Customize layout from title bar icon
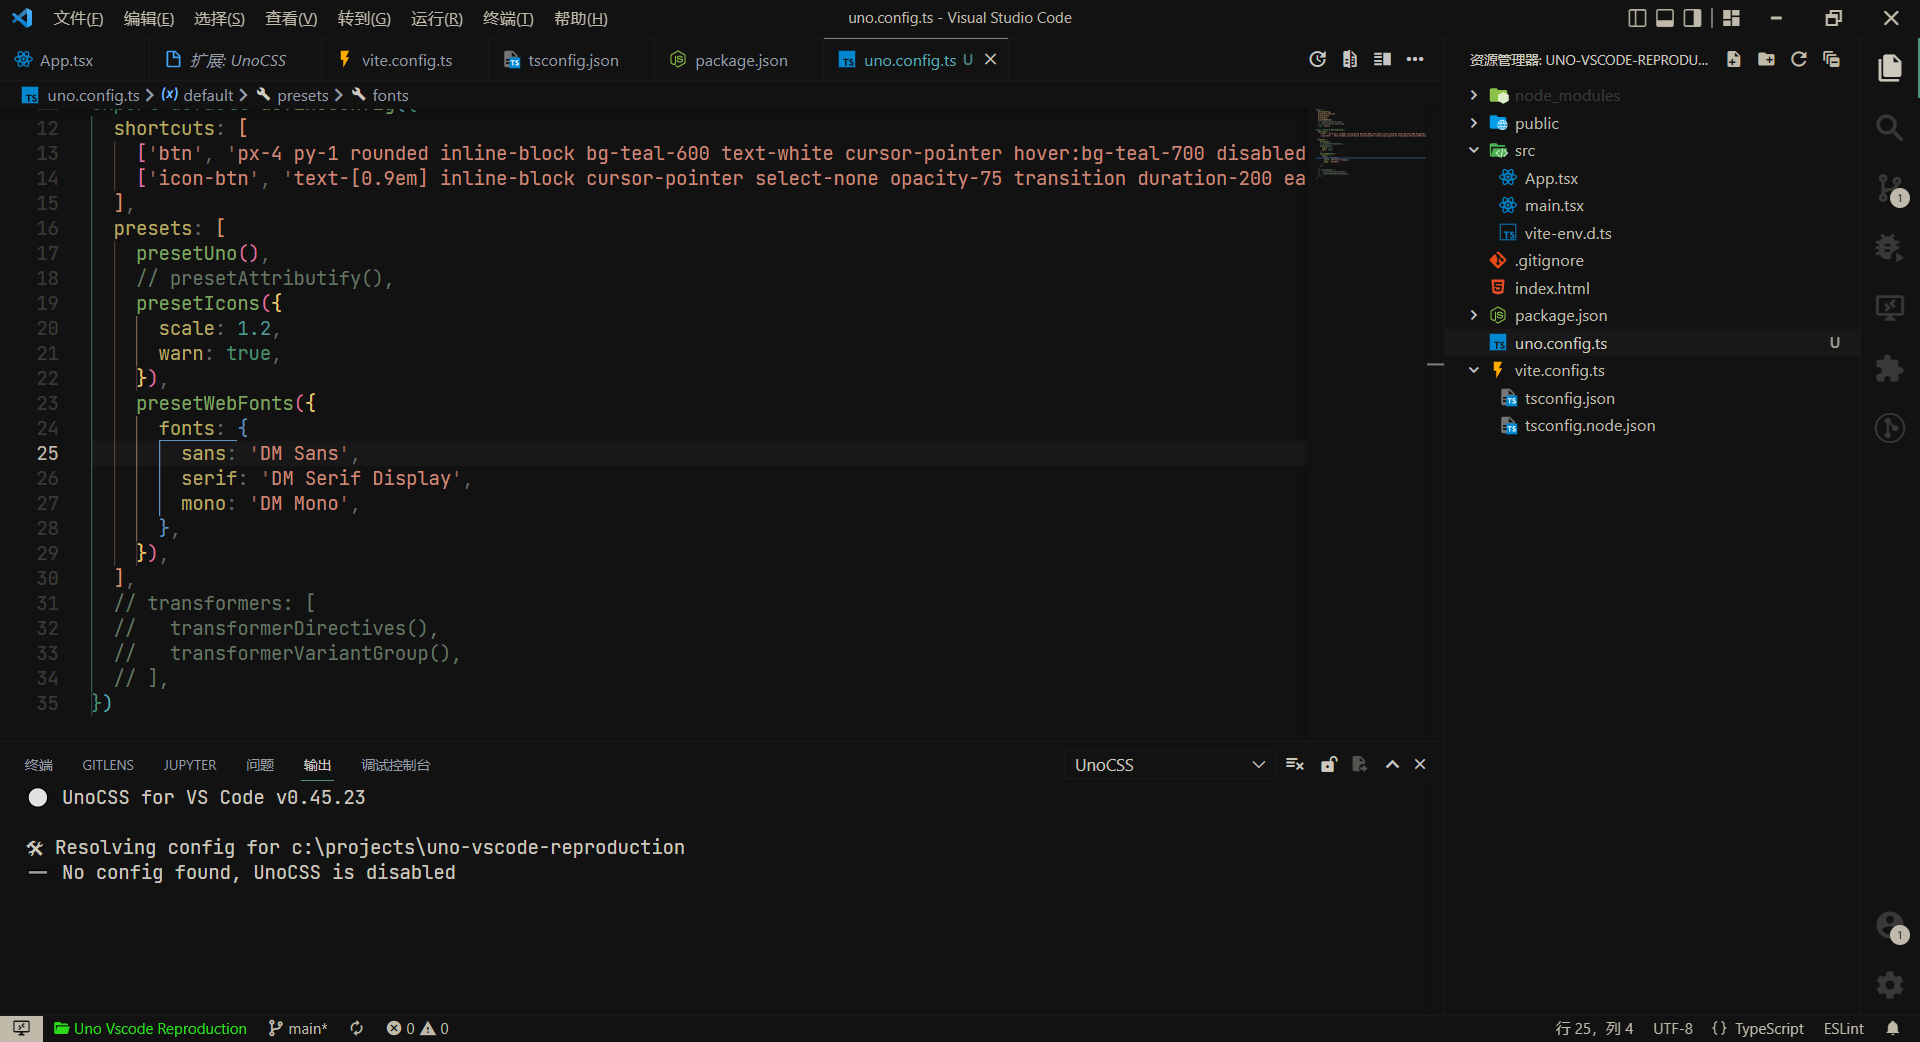 1731,18
